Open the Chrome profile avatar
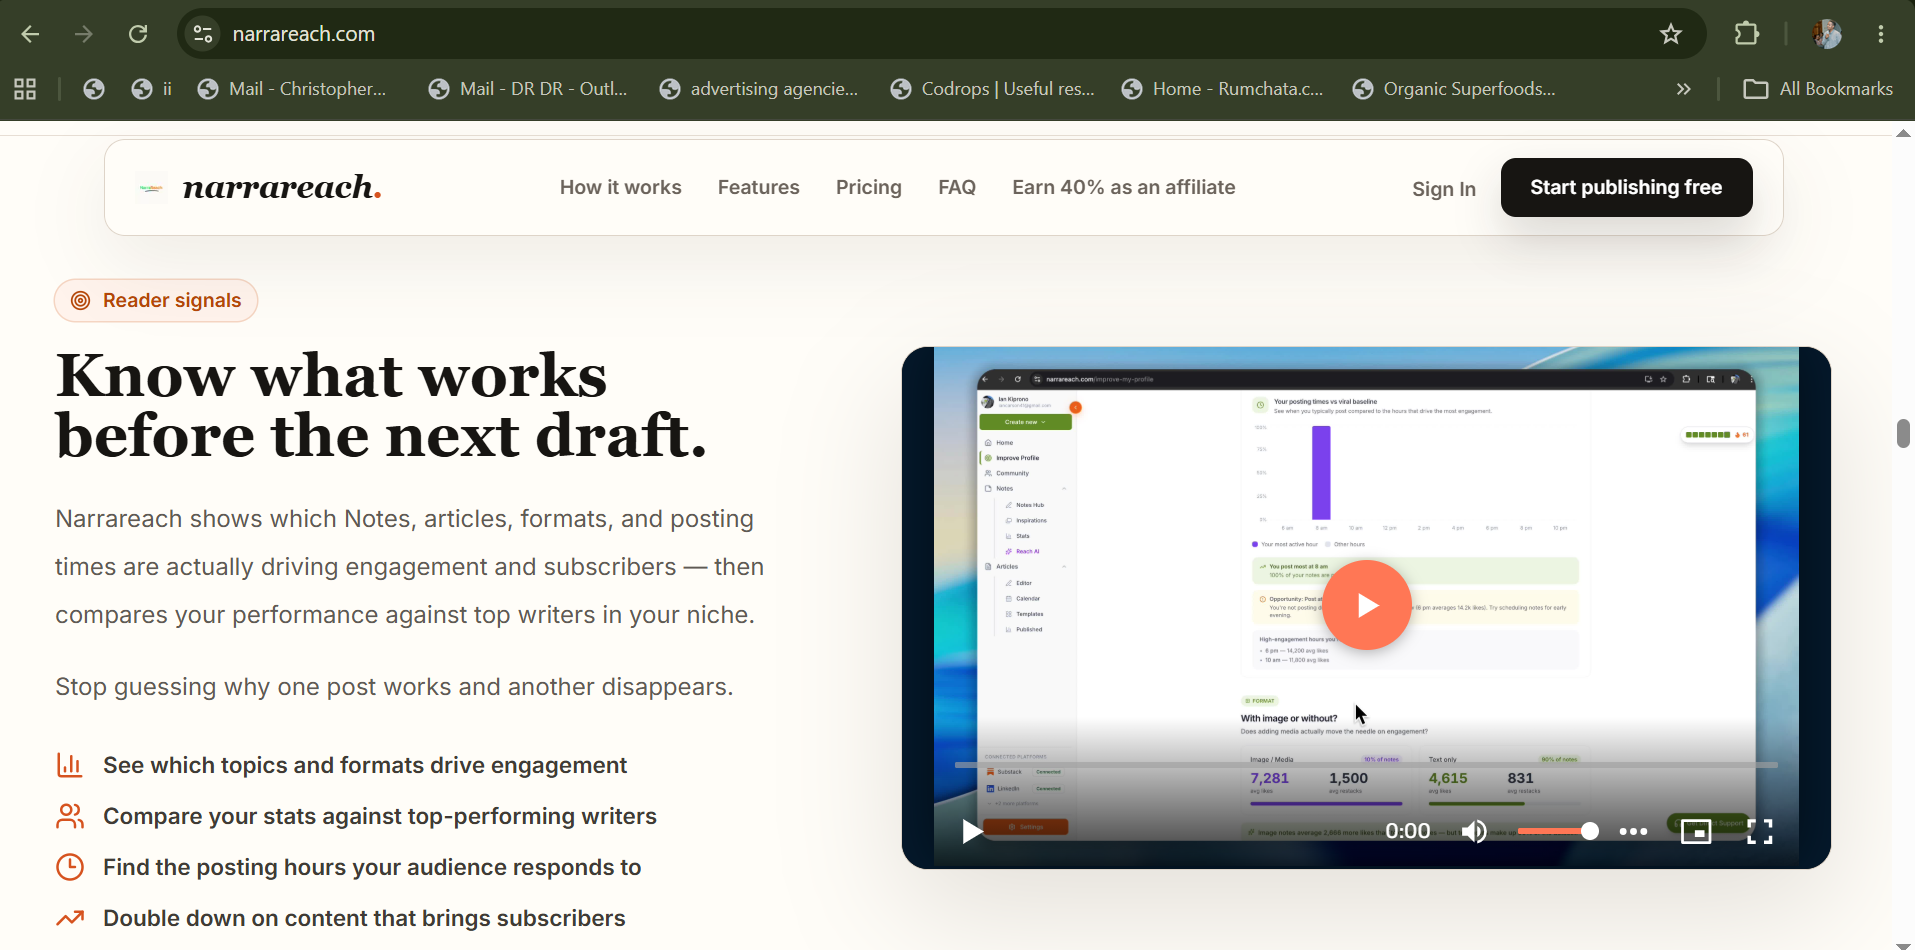The height and width of the screenshot is (950, 1915). click(x=1827, y=34)
